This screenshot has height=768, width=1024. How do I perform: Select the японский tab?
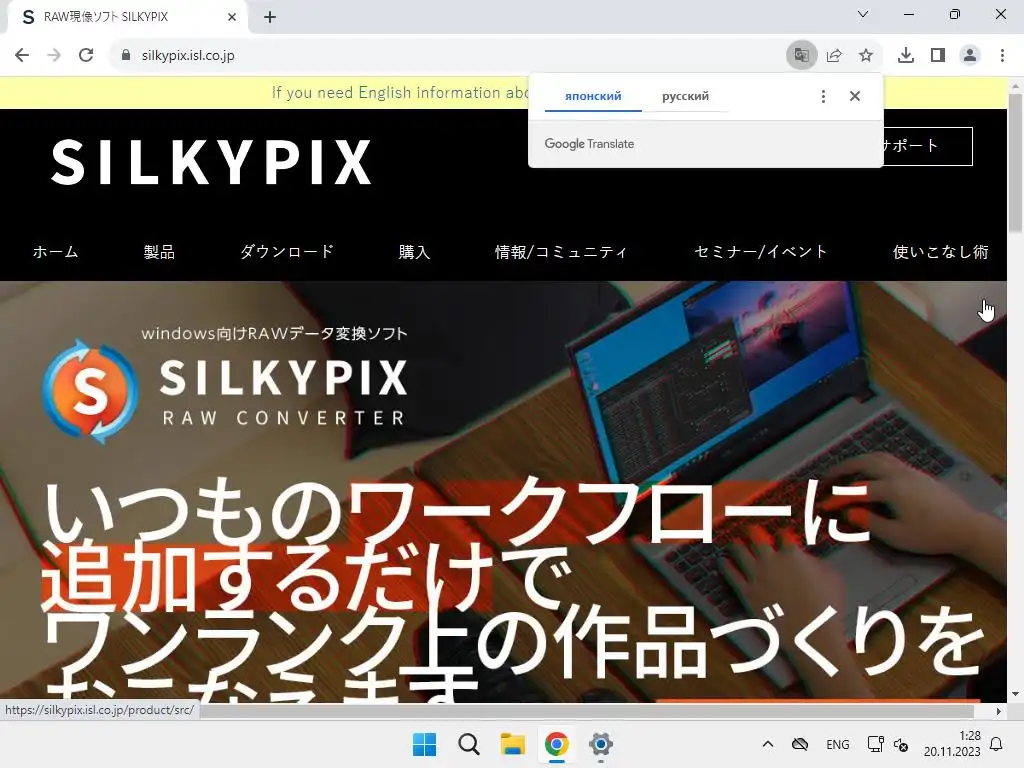(593, 96)
